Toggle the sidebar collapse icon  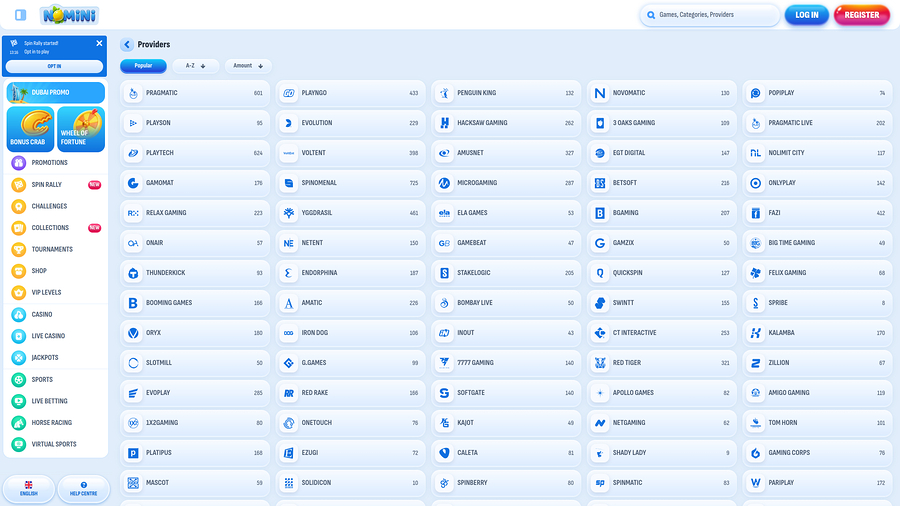(20, 15)
